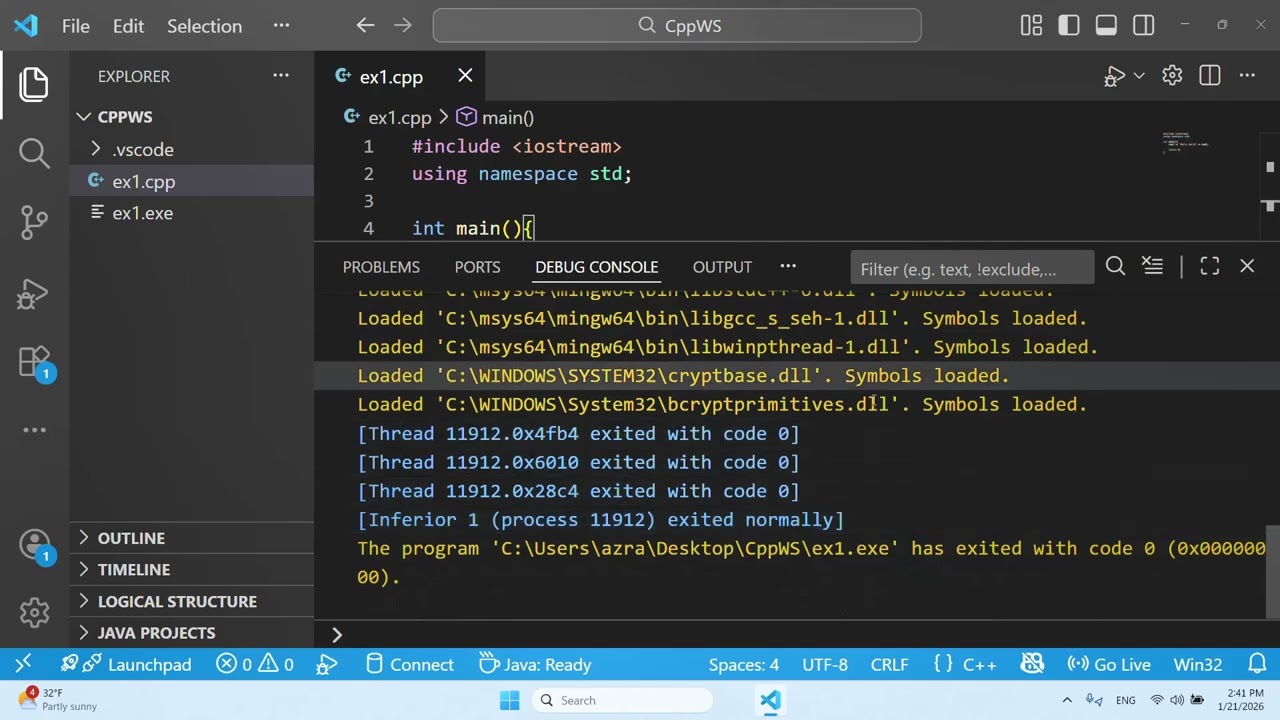
Task: Click the debug console filter field
Action: (x=972, y=268)
